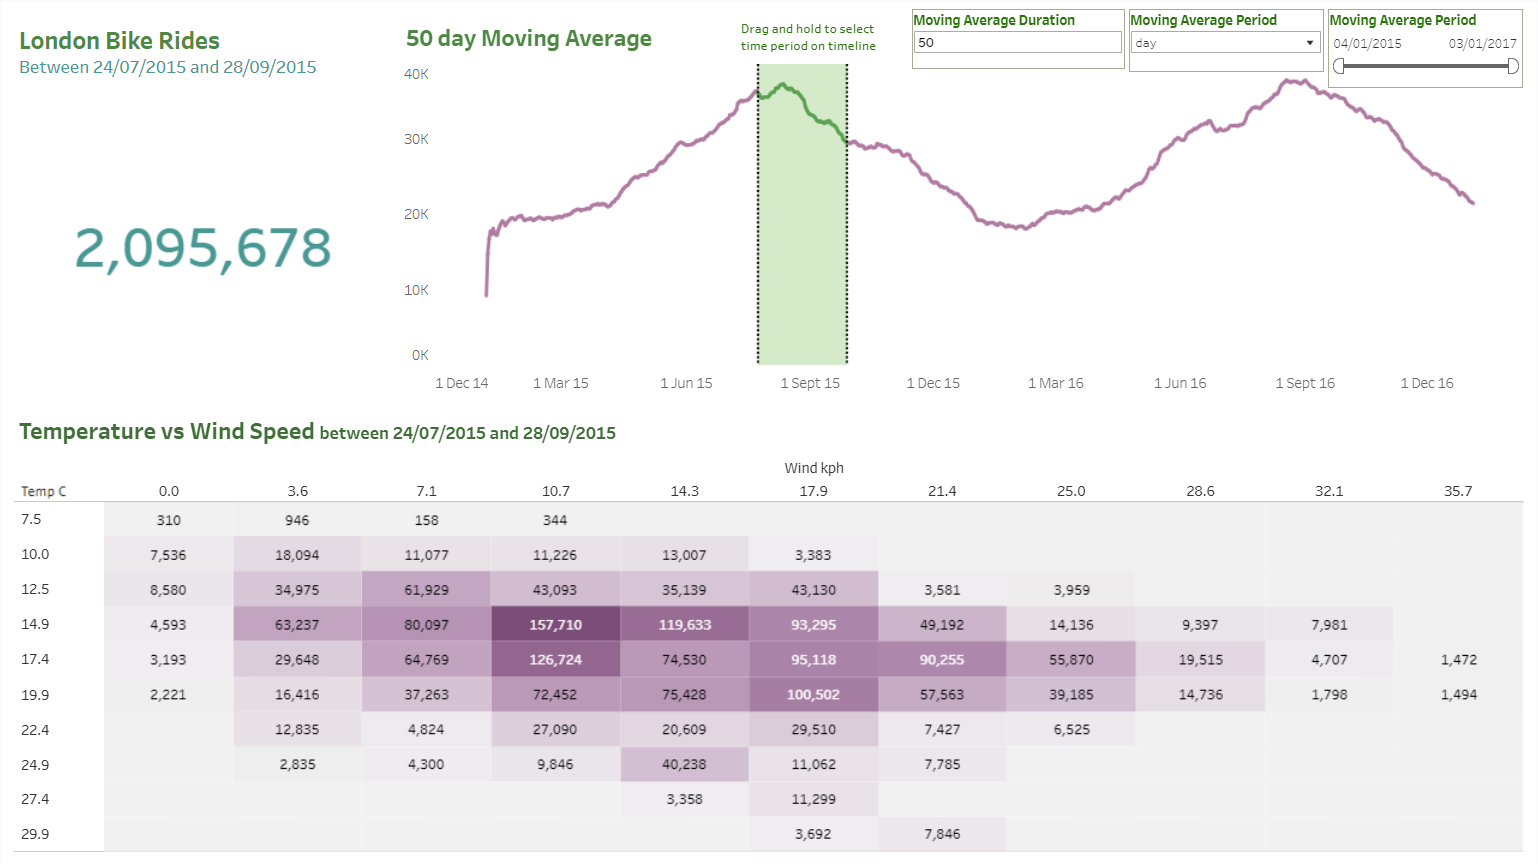Click the start date 04/01/2015 field
The width and height of the screenshot is (1538, 864).
click(x=1367, y=44)
